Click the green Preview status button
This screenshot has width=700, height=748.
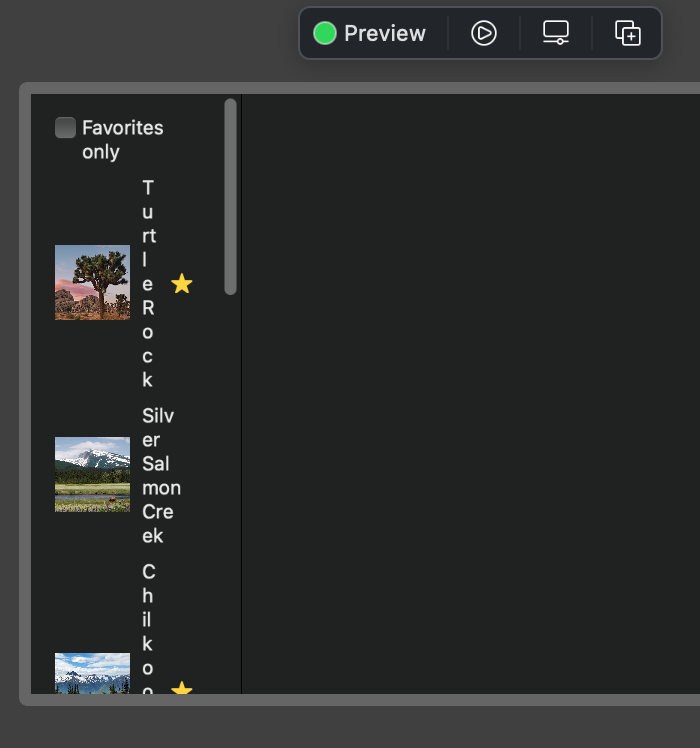(369, 33)
